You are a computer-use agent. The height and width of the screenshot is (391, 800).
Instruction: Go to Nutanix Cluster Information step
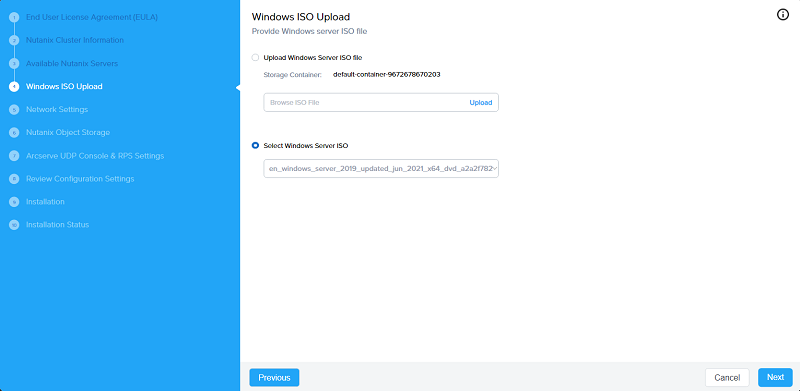click(x=75, y=40)
